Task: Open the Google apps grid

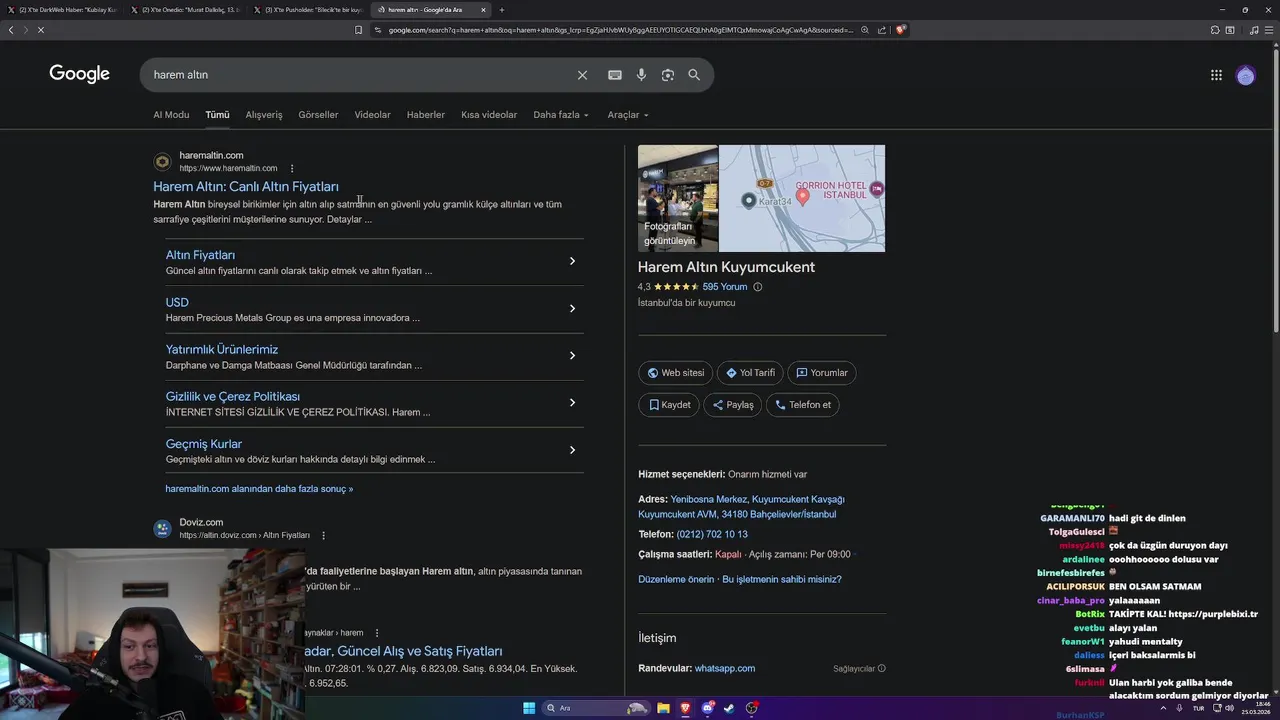Action: pos(1216,75)
